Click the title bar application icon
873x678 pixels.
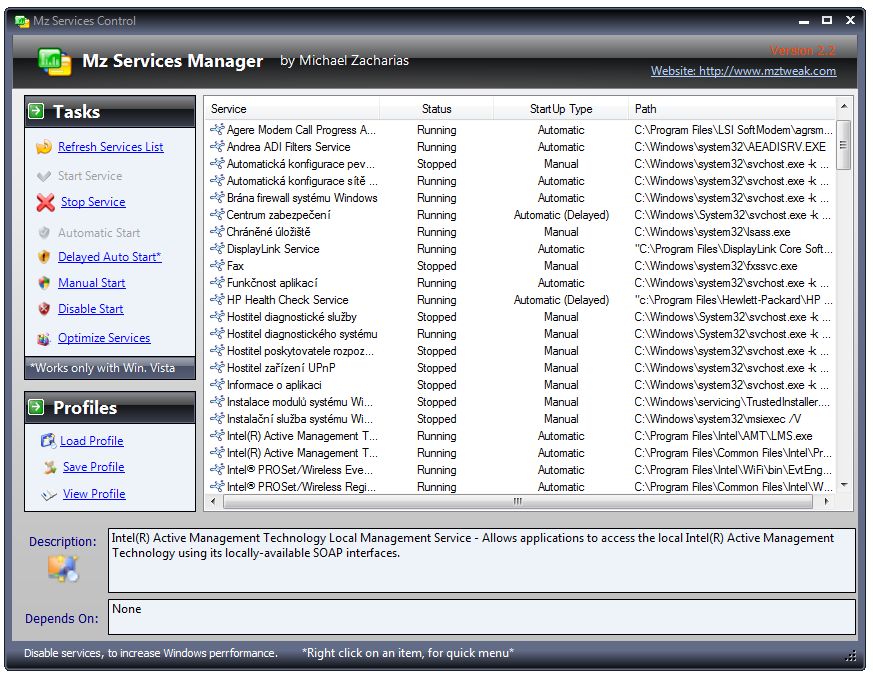tap(22, 21)
